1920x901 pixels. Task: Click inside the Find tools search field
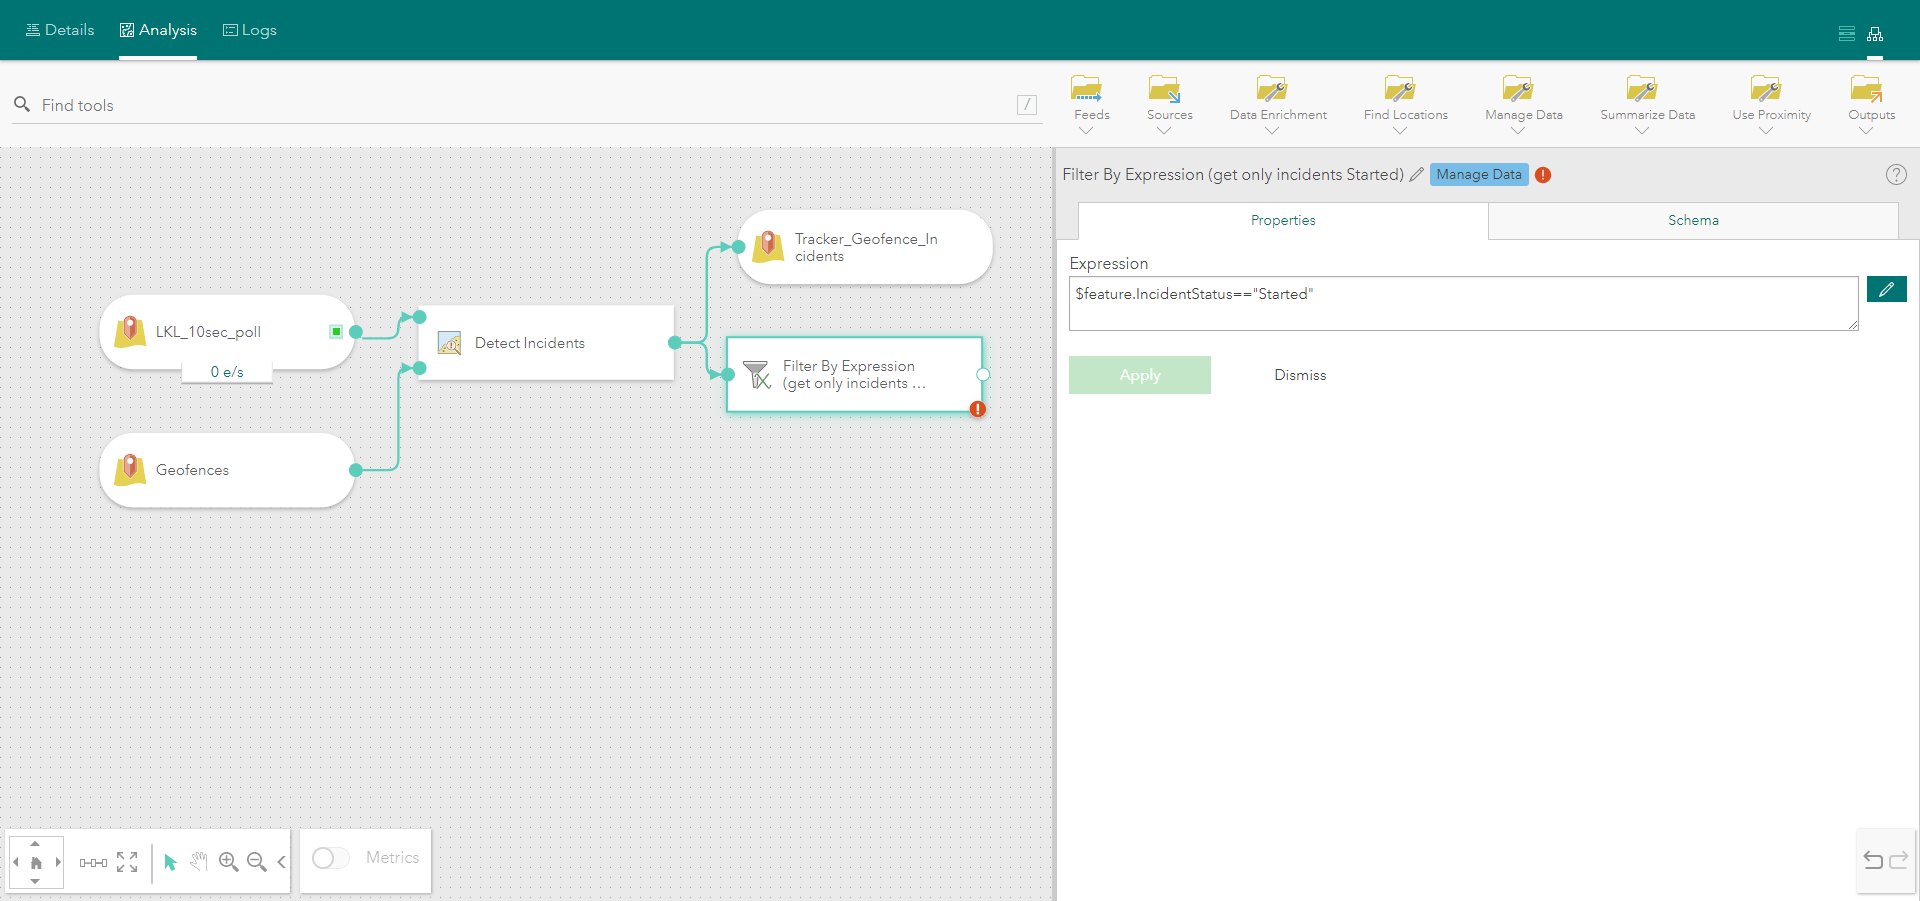300,104
